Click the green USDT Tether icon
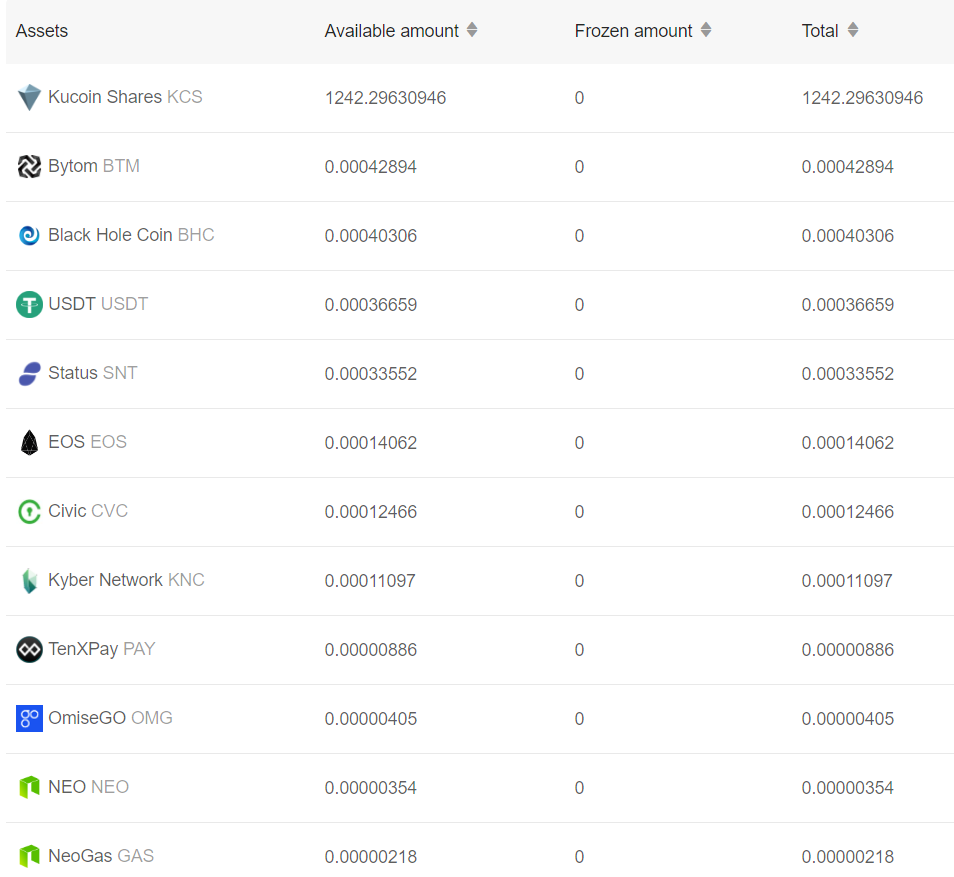The image size is (954, 877). pyautogui.click(x=29, y=304)
